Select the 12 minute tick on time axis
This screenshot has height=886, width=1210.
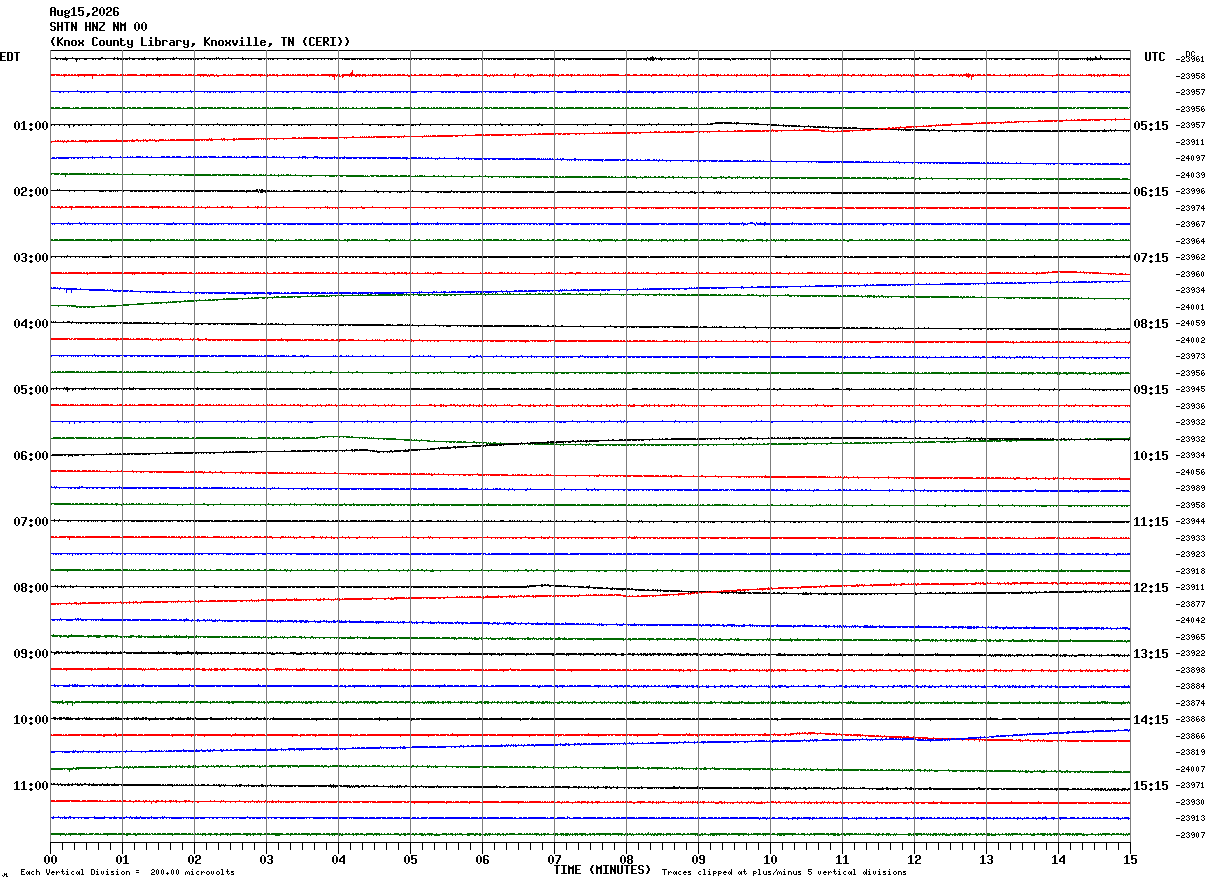(x=914, y=859)
